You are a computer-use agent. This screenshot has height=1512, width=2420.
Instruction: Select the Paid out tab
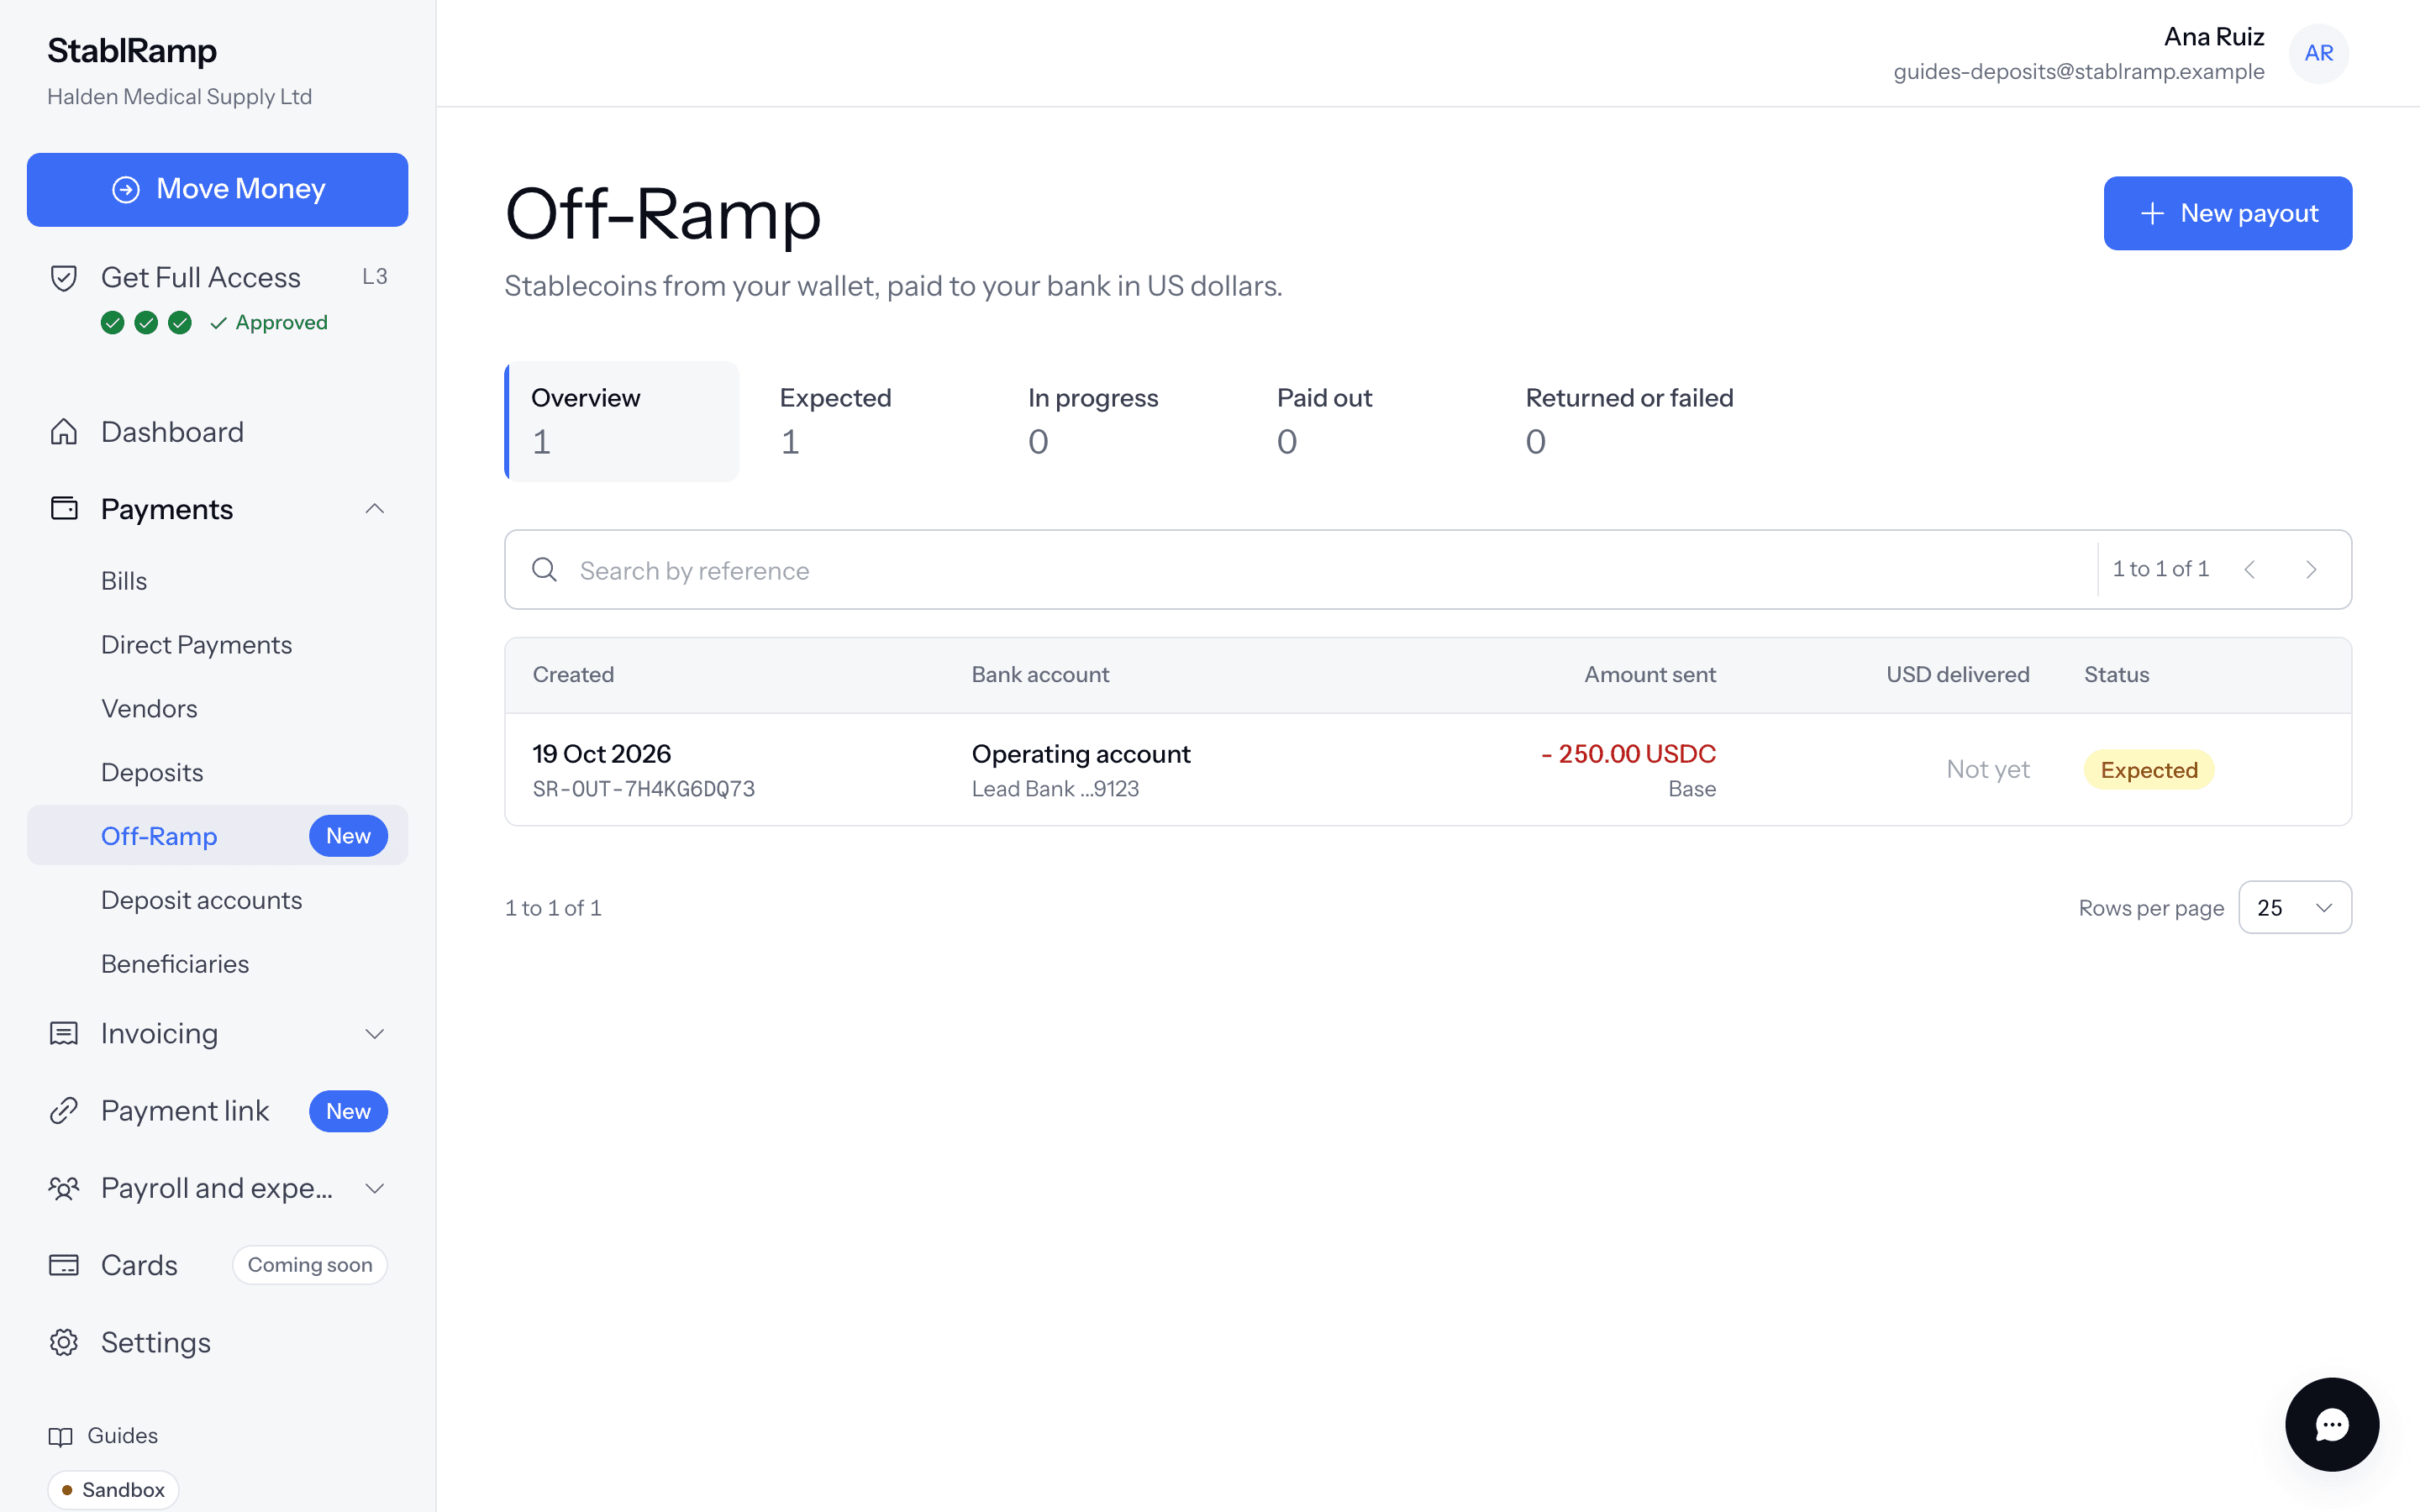1368,421
